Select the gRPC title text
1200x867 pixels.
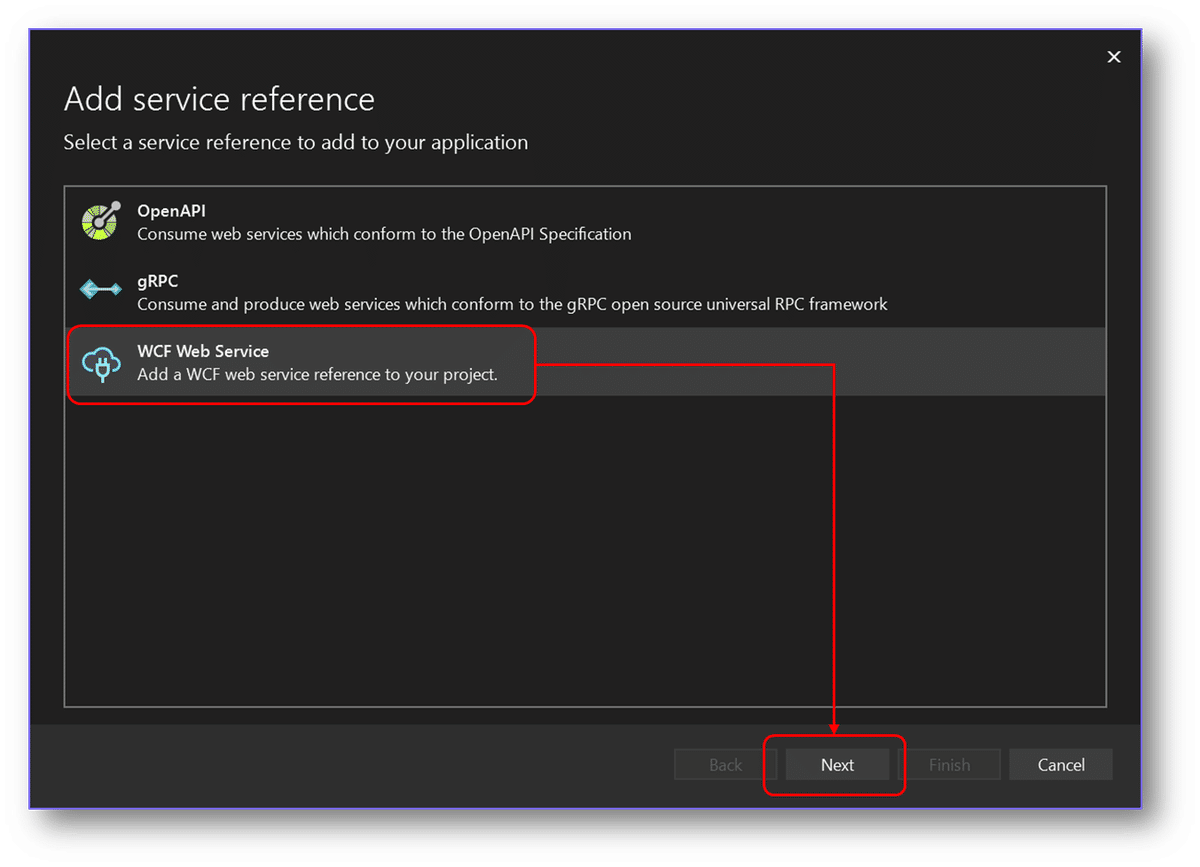157,281
